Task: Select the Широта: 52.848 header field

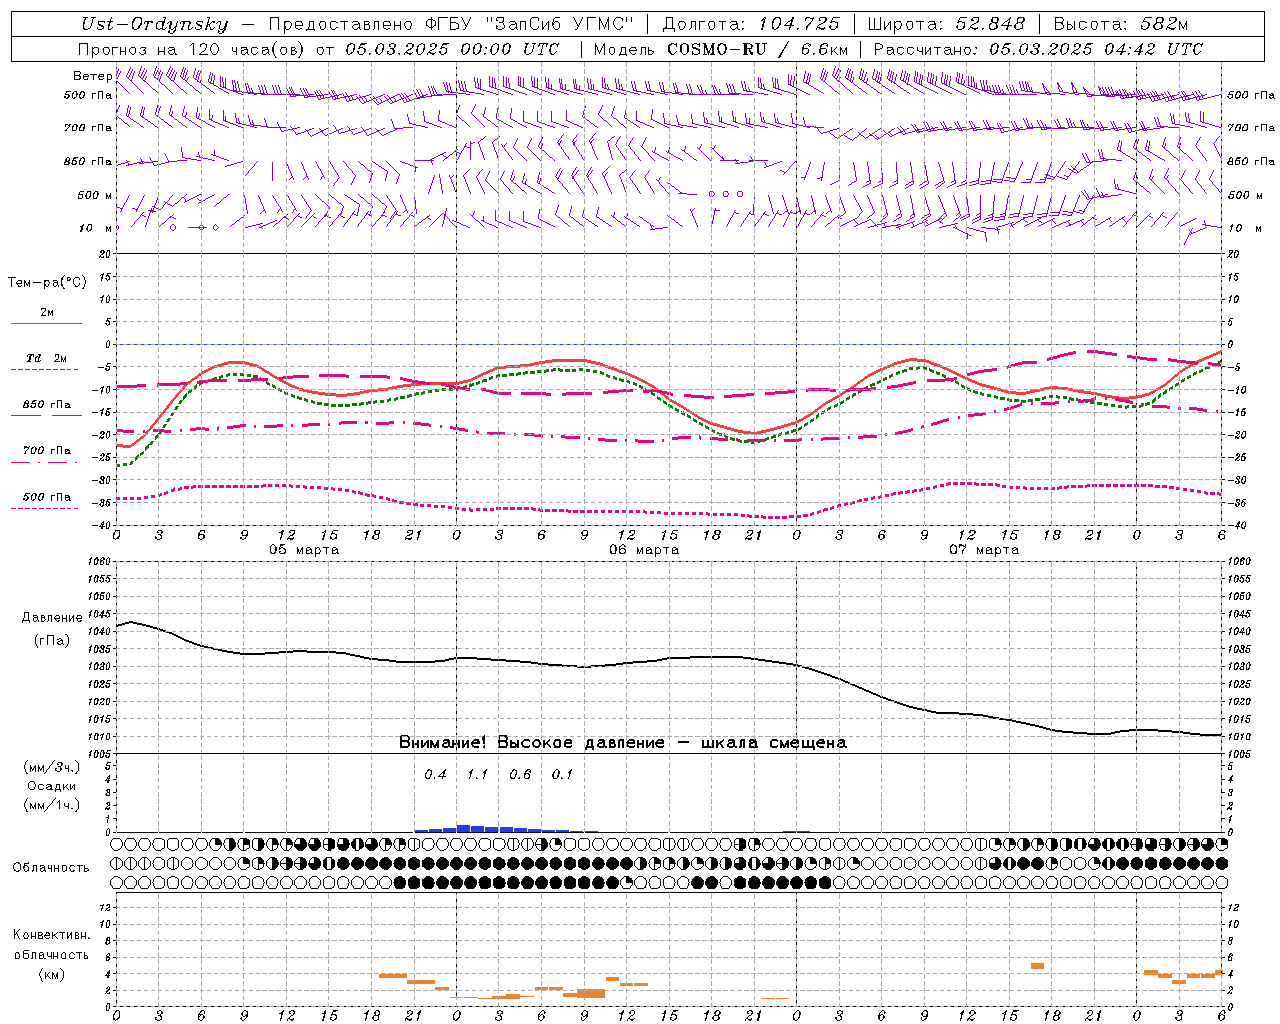Action: click(x=947, y=24)
